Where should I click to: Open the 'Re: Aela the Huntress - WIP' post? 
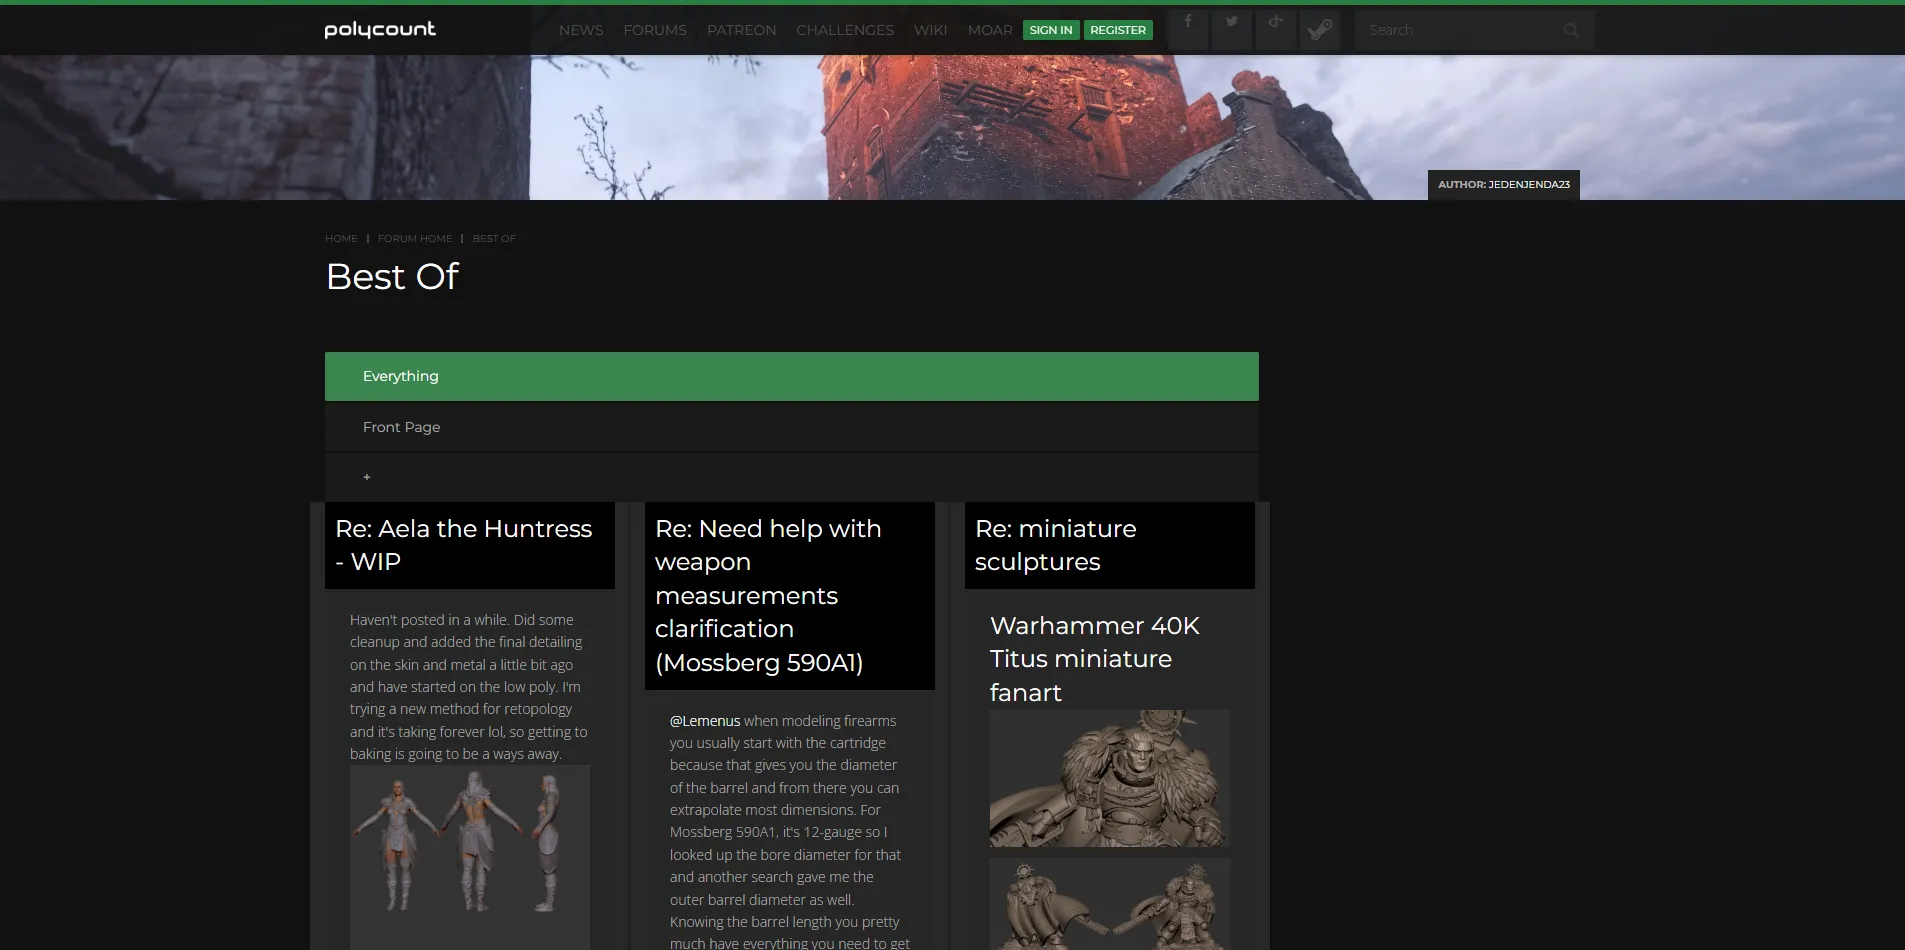(462, 544)
